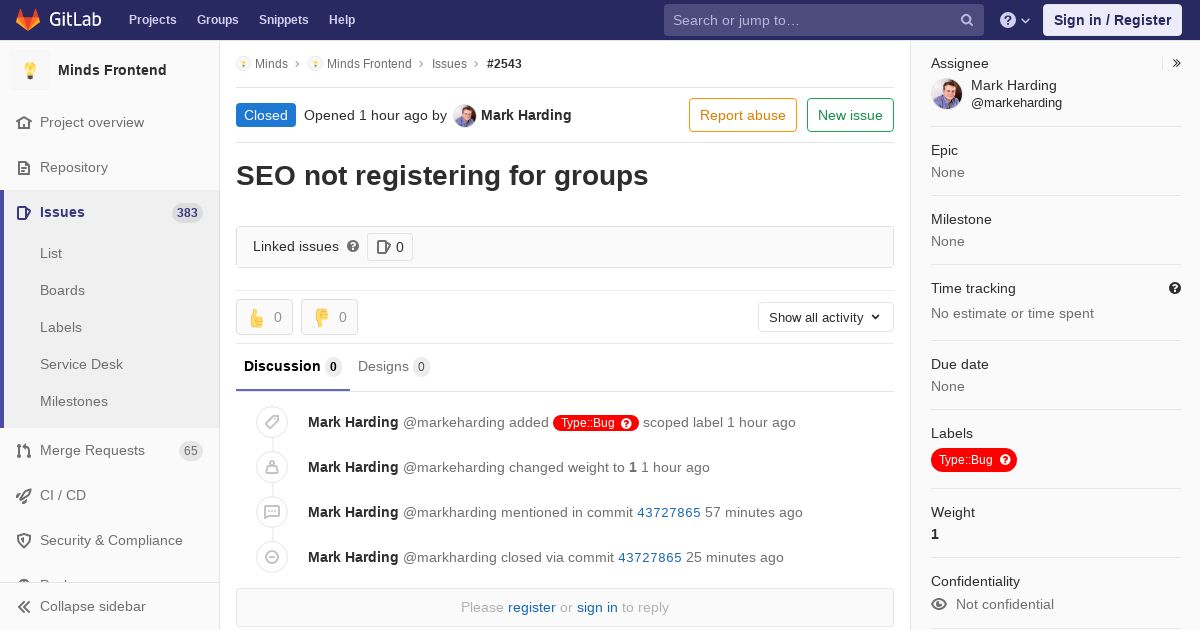Click Mark Harding's avatar beside Opened by

point(465,116)
